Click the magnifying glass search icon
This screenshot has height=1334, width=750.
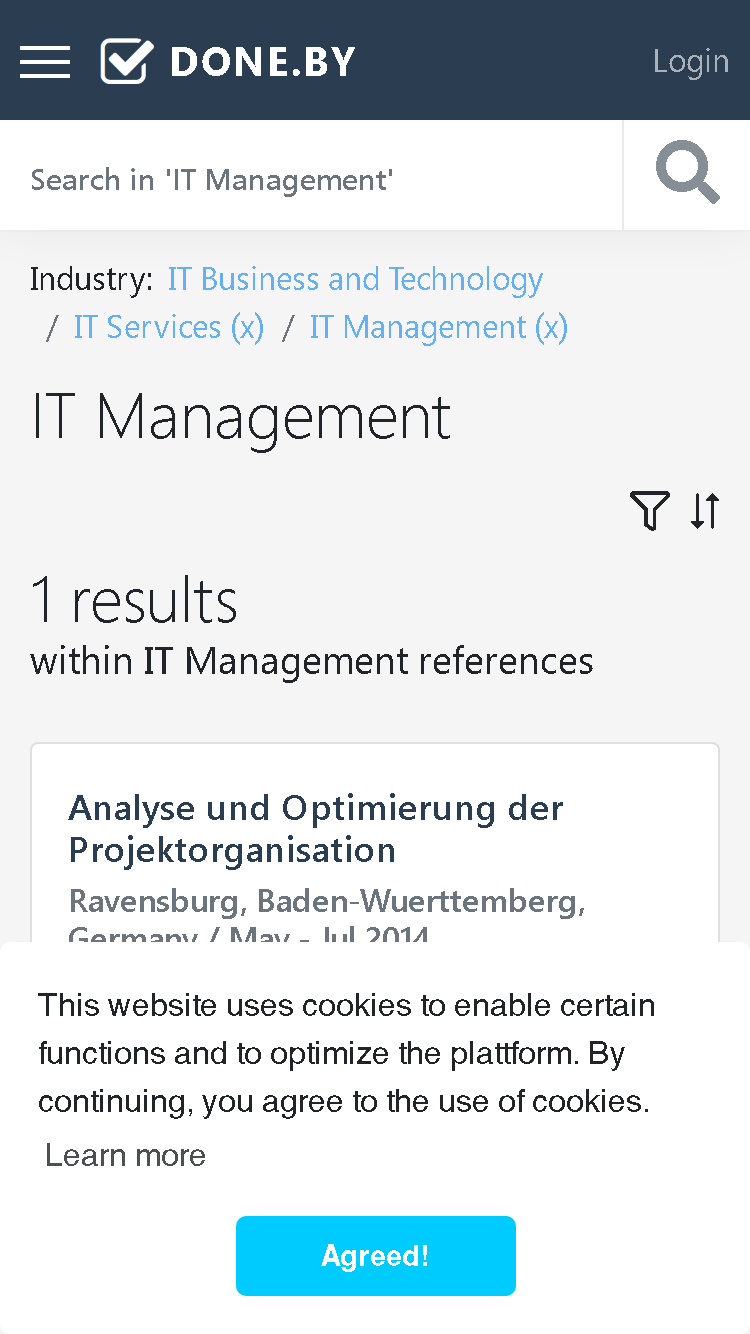[x=687, y=174]
